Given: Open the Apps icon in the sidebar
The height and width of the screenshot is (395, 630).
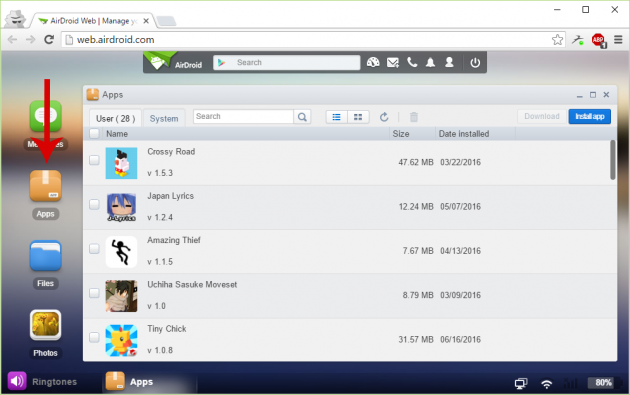Looking at the screenshot, I should click(x=45, y=186).
